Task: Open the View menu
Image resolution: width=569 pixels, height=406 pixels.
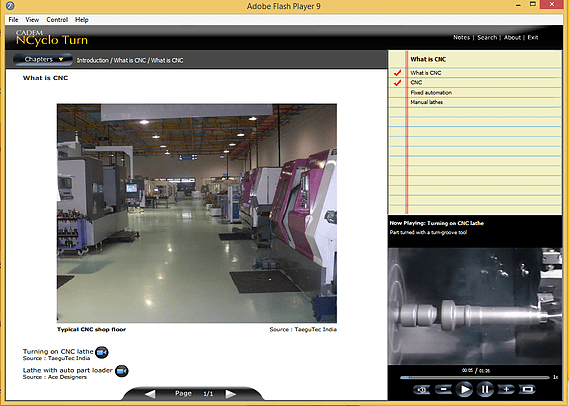Action: [x=32, y=20]
